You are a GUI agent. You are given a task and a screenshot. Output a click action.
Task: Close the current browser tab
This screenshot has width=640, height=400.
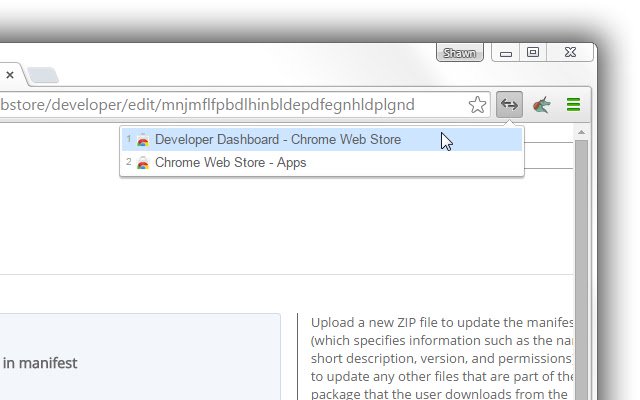tap(10, 75)
